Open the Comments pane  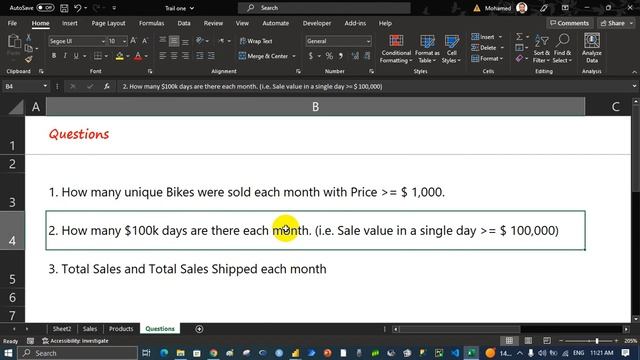coord(569,23)
